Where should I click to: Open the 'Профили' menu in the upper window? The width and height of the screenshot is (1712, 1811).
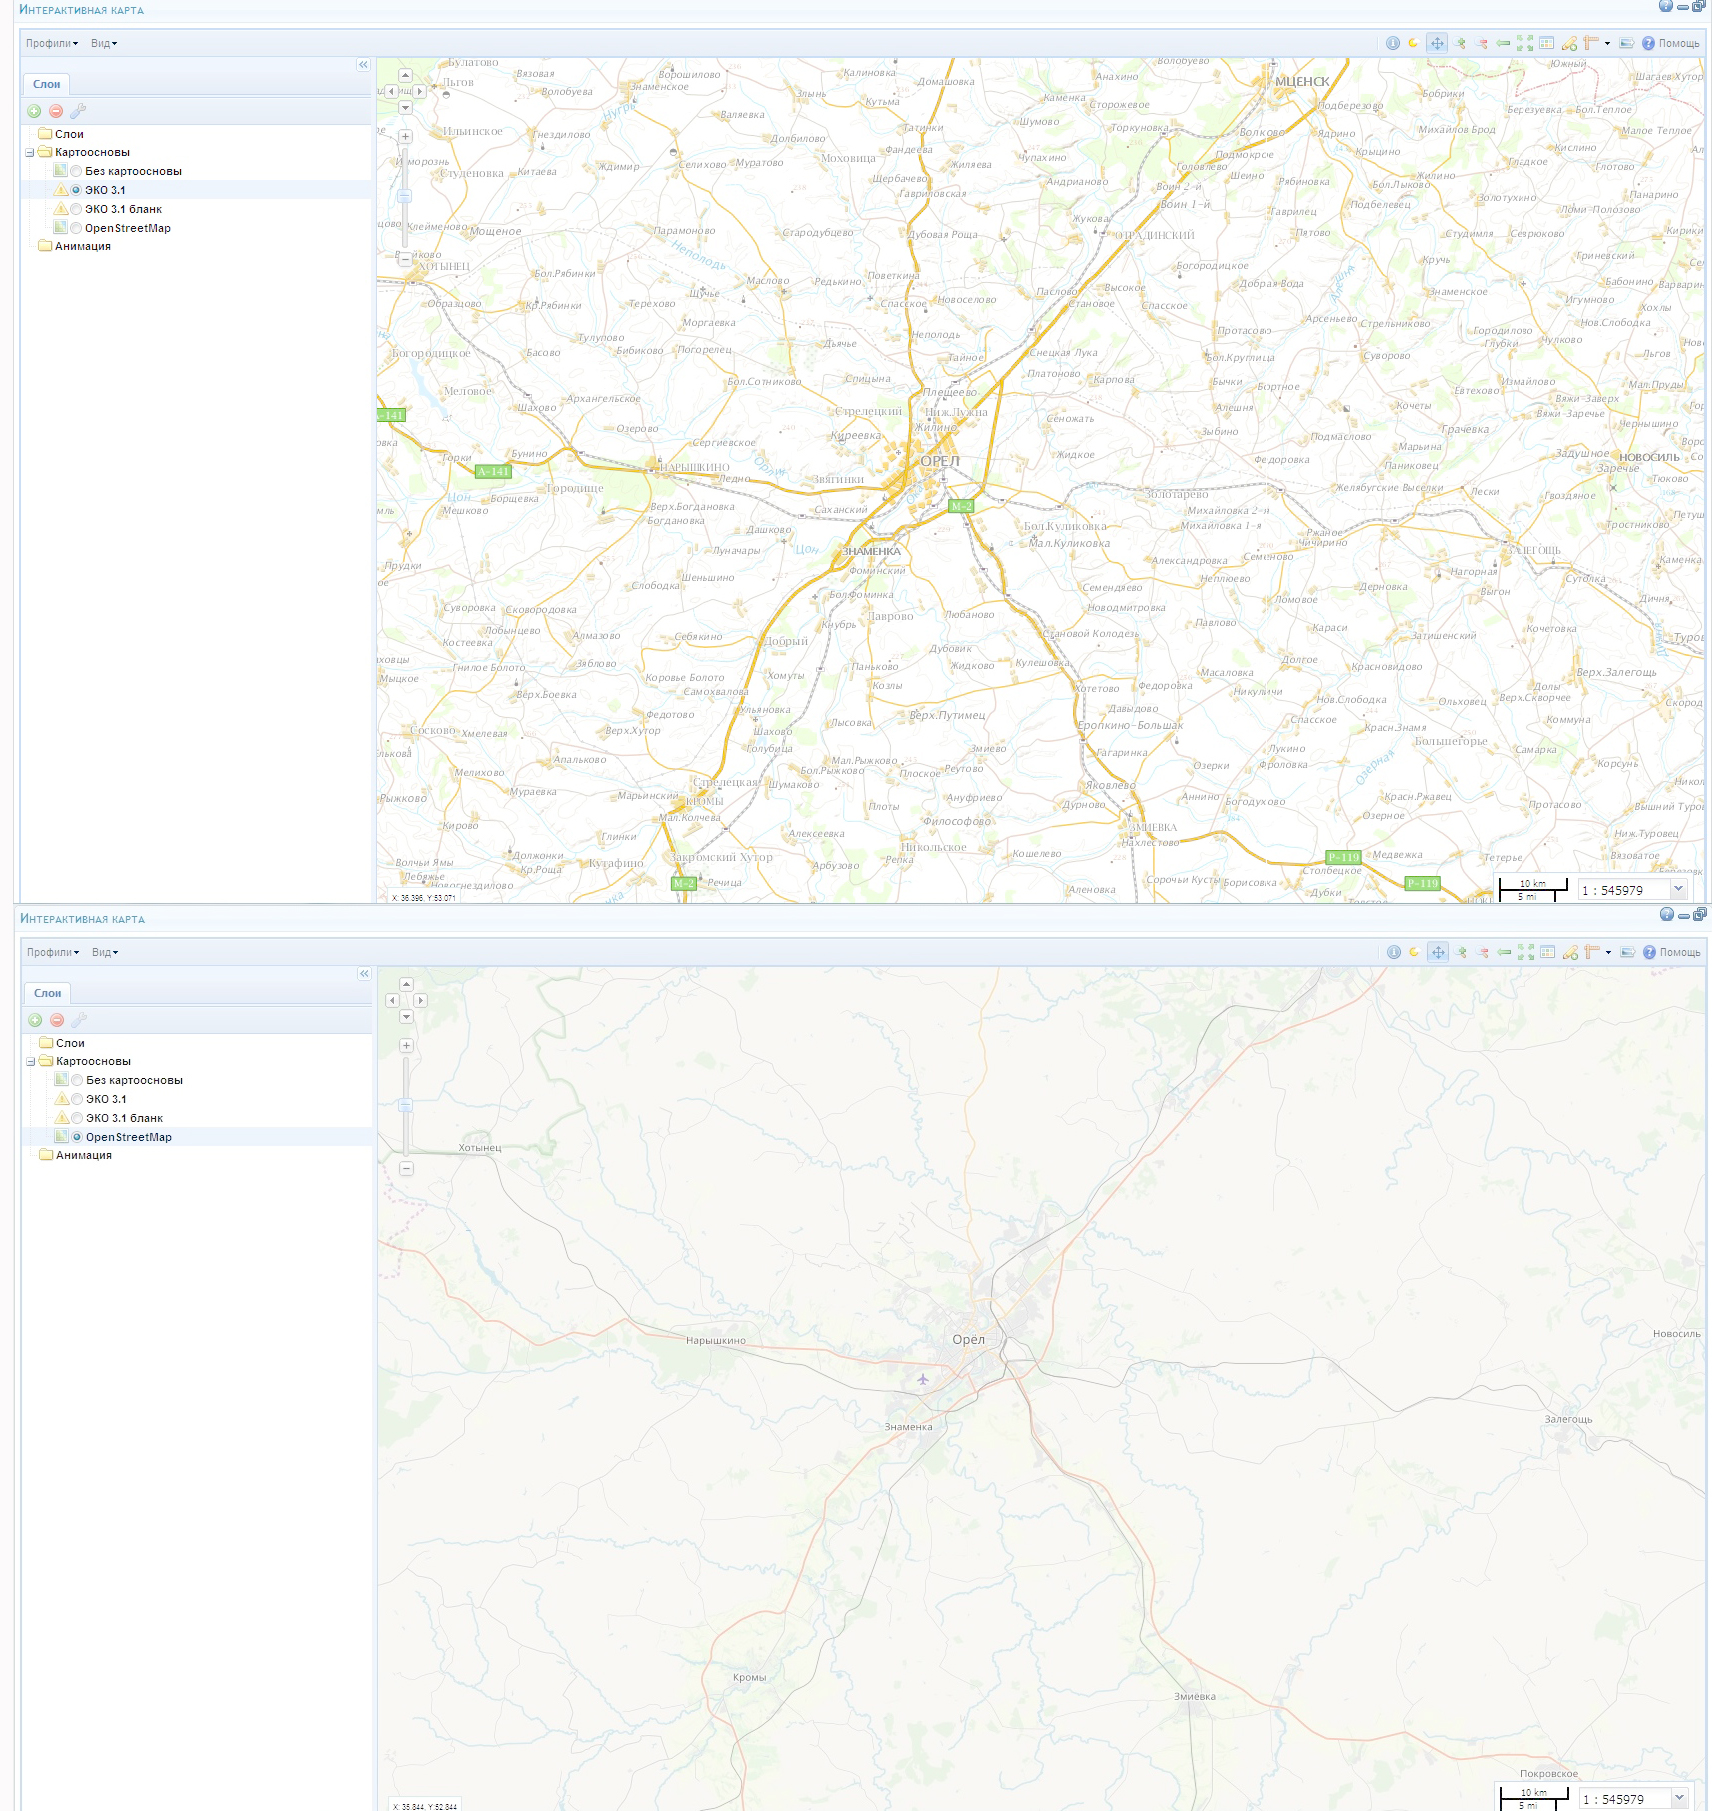[x=51, y=43]
